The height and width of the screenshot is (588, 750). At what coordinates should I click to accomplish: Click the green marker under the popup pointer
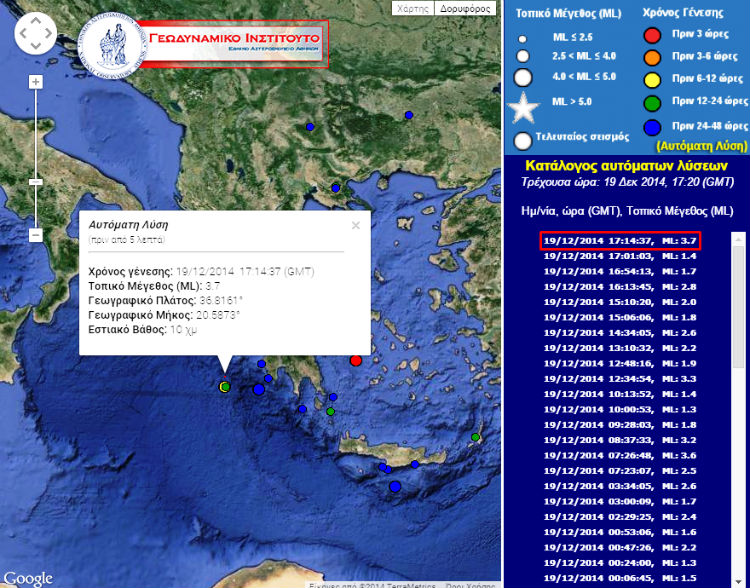(225, 386)
